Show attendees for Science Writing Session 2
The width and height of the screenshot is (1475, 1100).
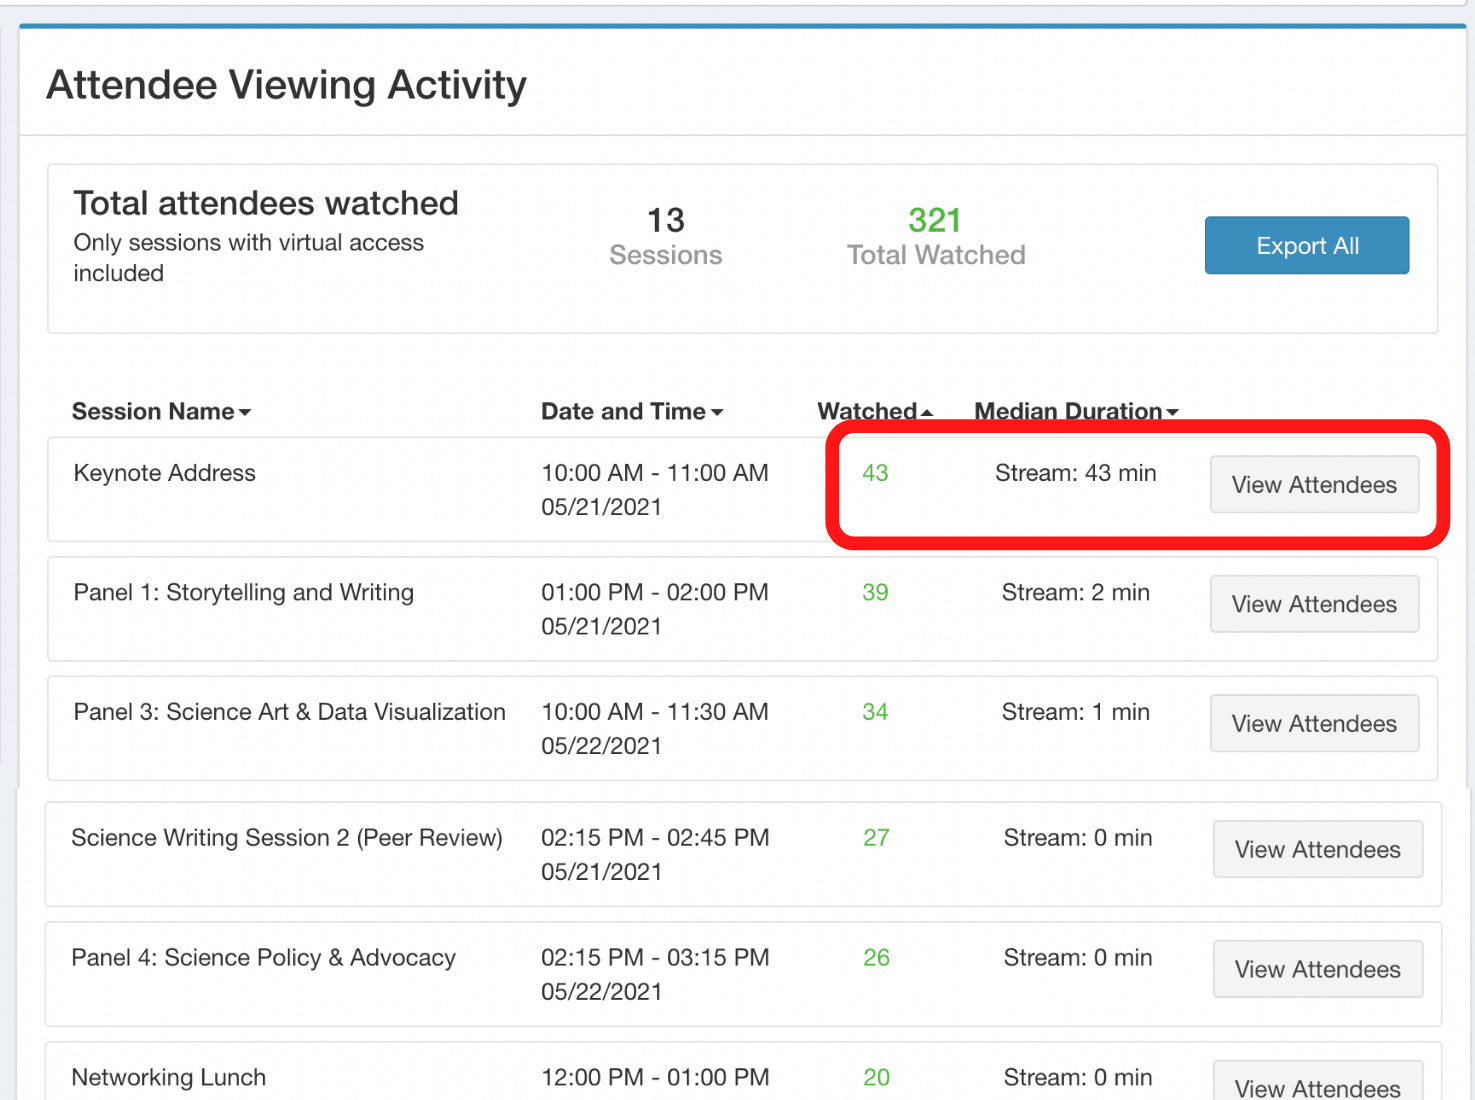click(x=1317, y=850)
